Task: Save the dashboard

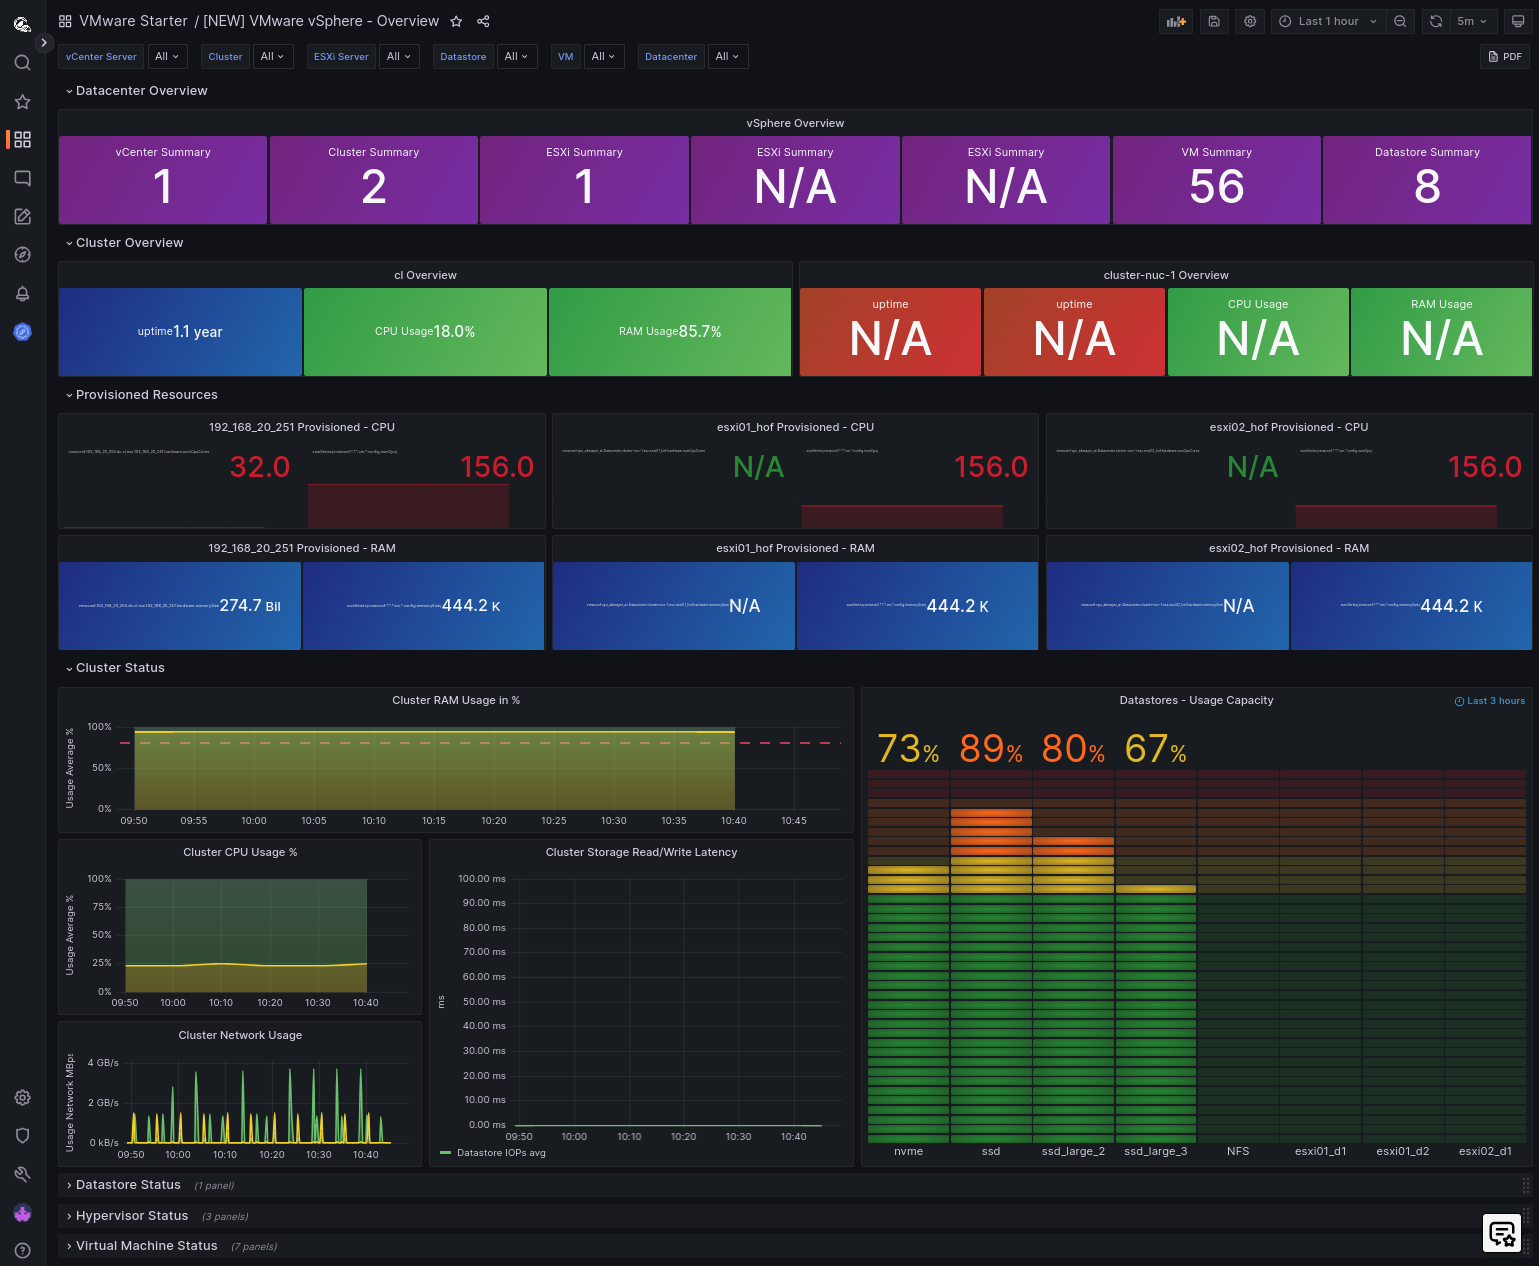Action: click(x=1214, y=21)
